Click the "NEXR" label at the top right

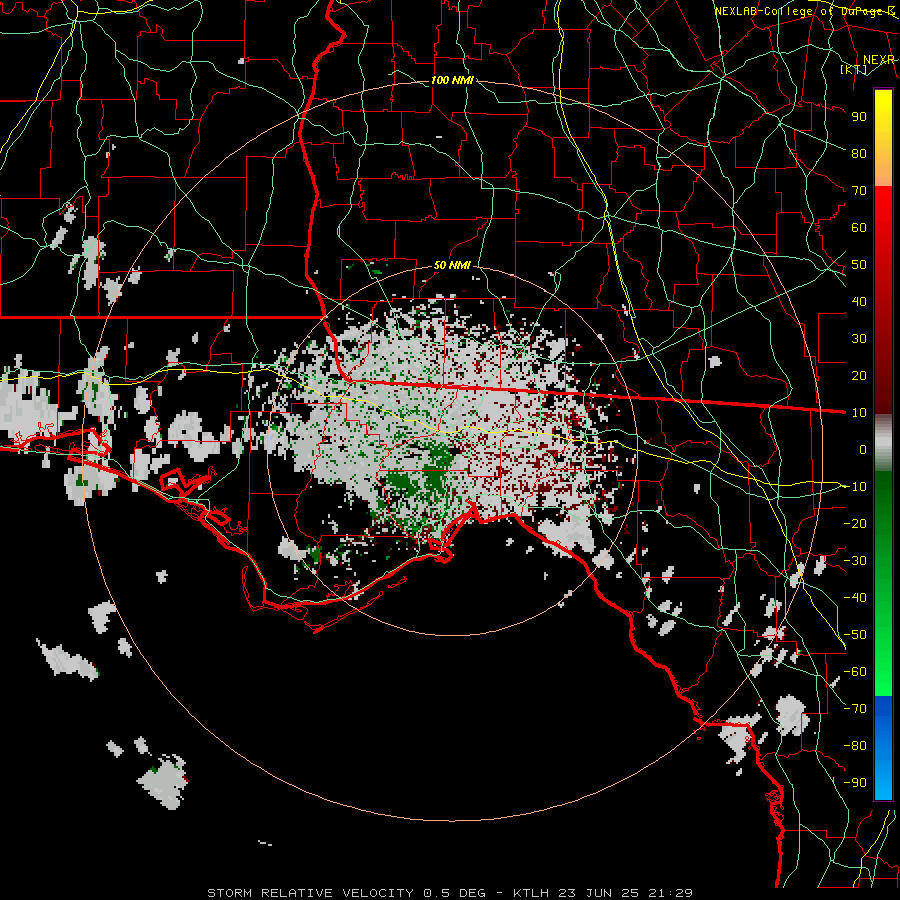coord(879,60)
